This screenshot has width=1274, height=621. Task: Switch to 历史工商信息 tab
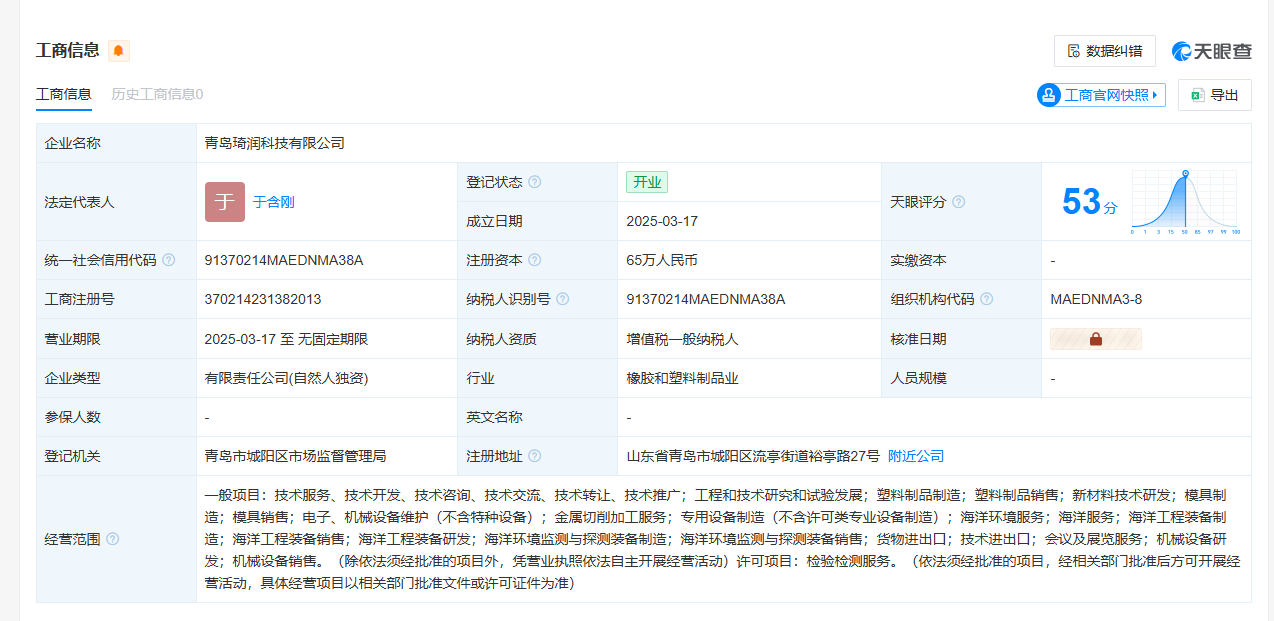pyautogui.click(x=157, y=94)
